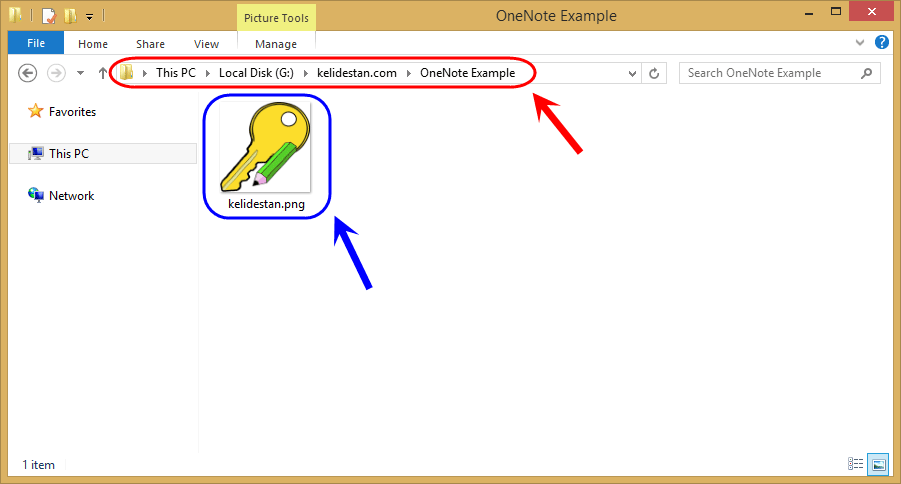The image size is (901, 484).
Task: Switch to large icons view in status bar
Action: coord(879,464)
